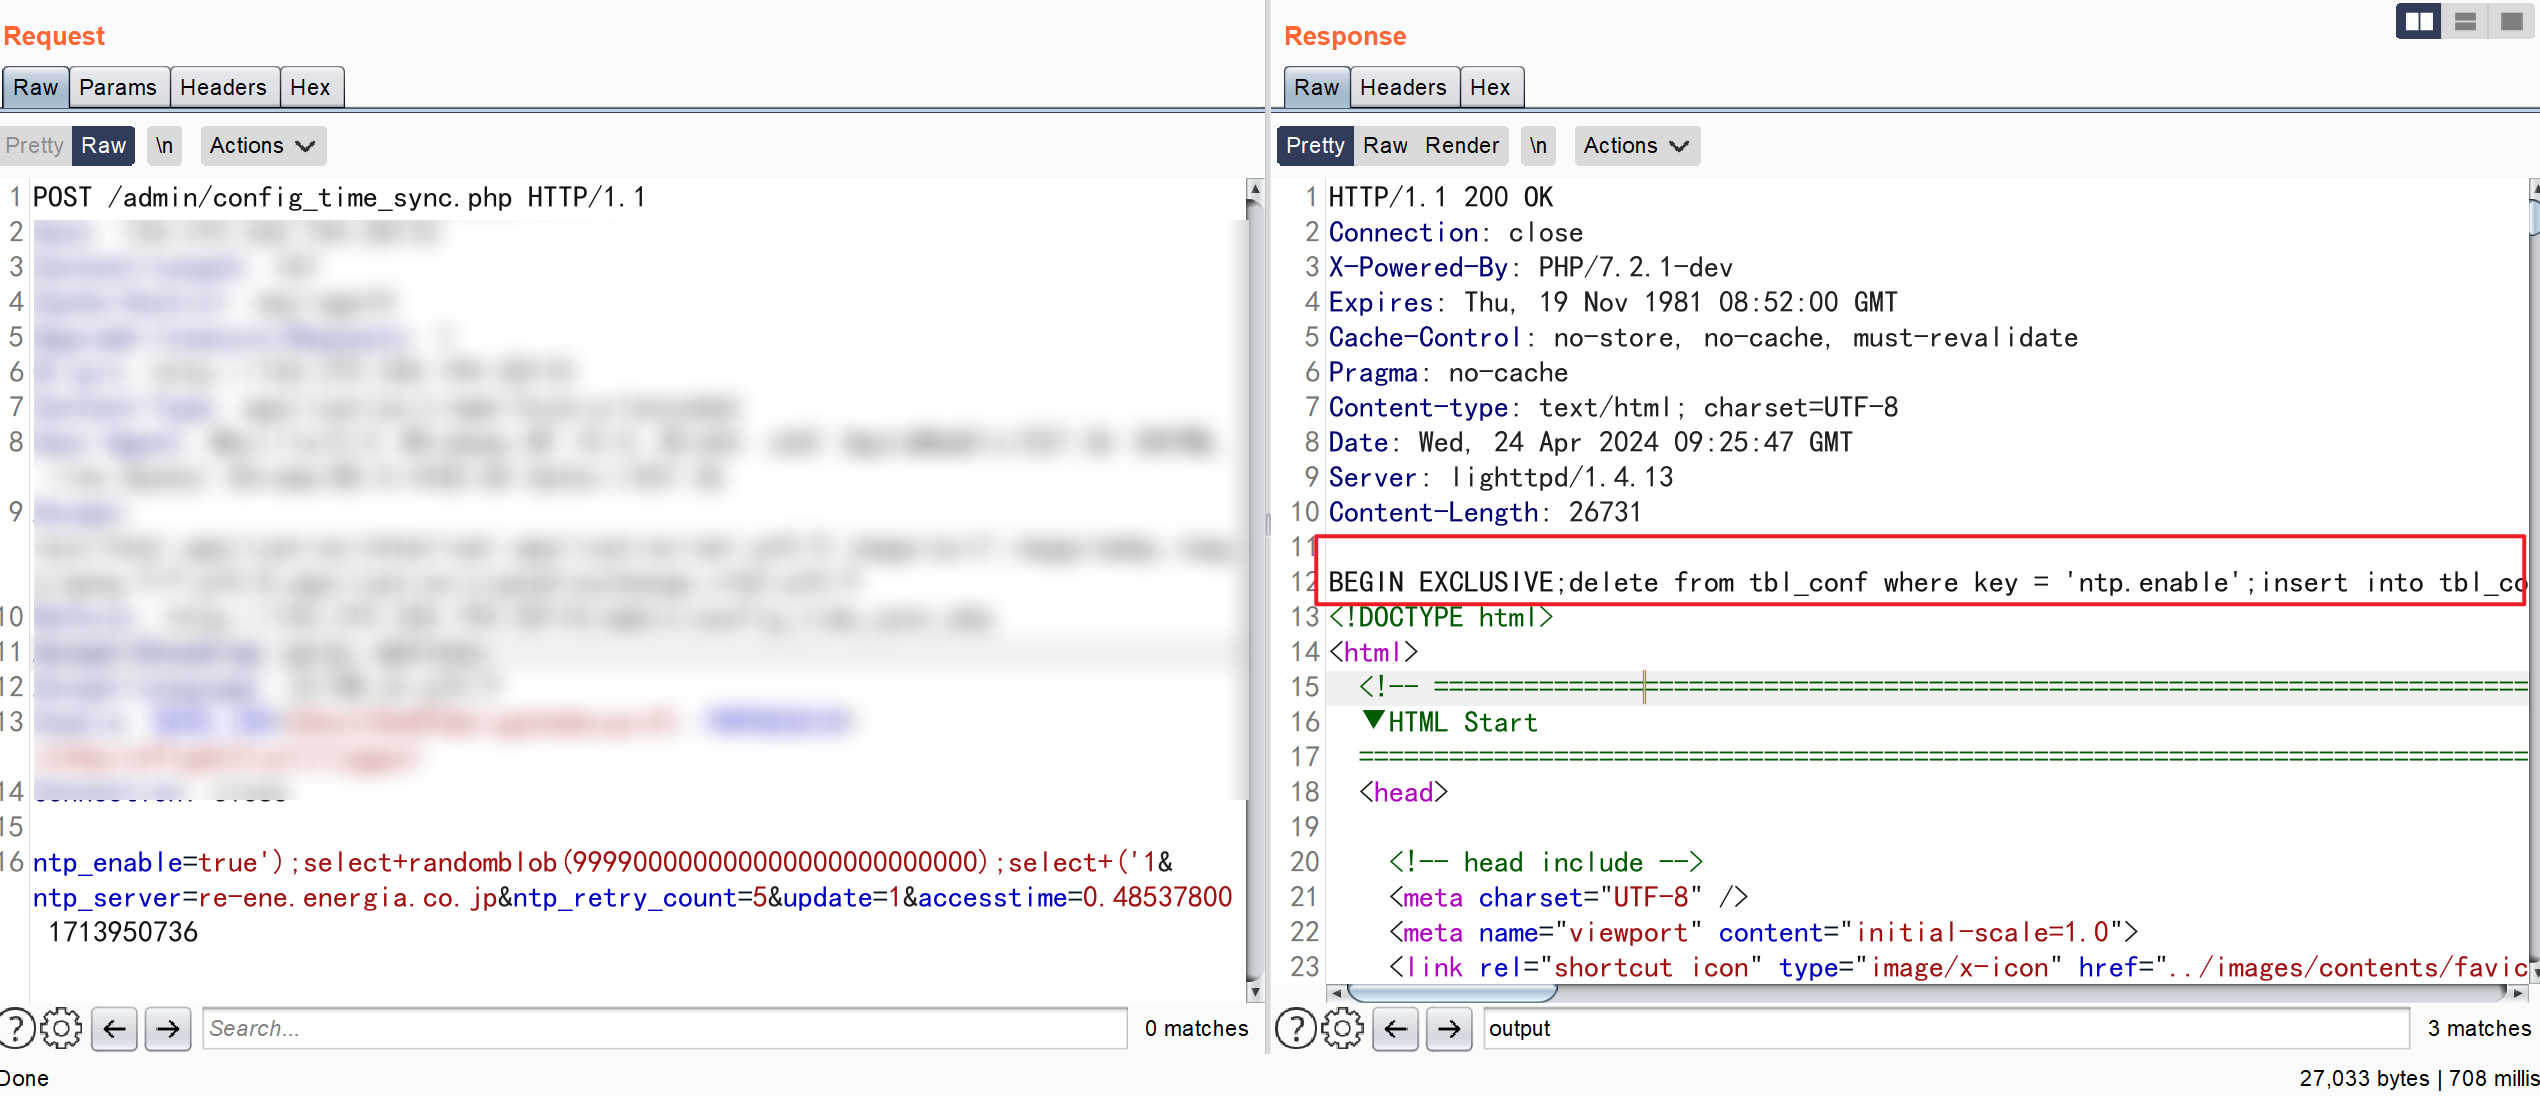The width and height of the screenshot is (2540, 1096).
Task: Select Raw view in Response editor
Action: pyautogui.click(x=1385, y=145)
